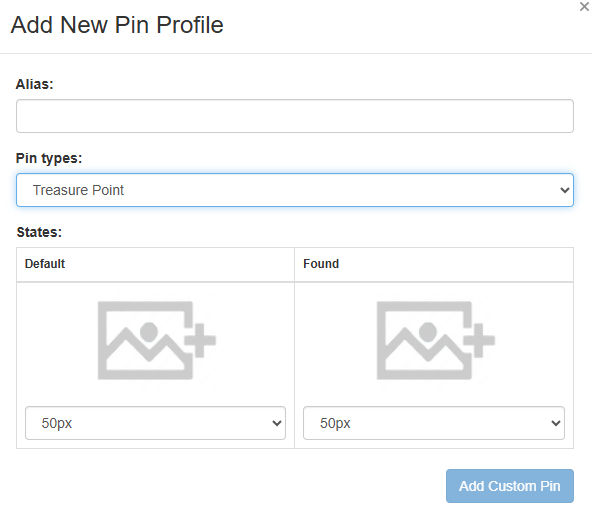Screen dimensions: 592x531
Task: Click the Treasure Point text in selector
Action: coord(78,190)
